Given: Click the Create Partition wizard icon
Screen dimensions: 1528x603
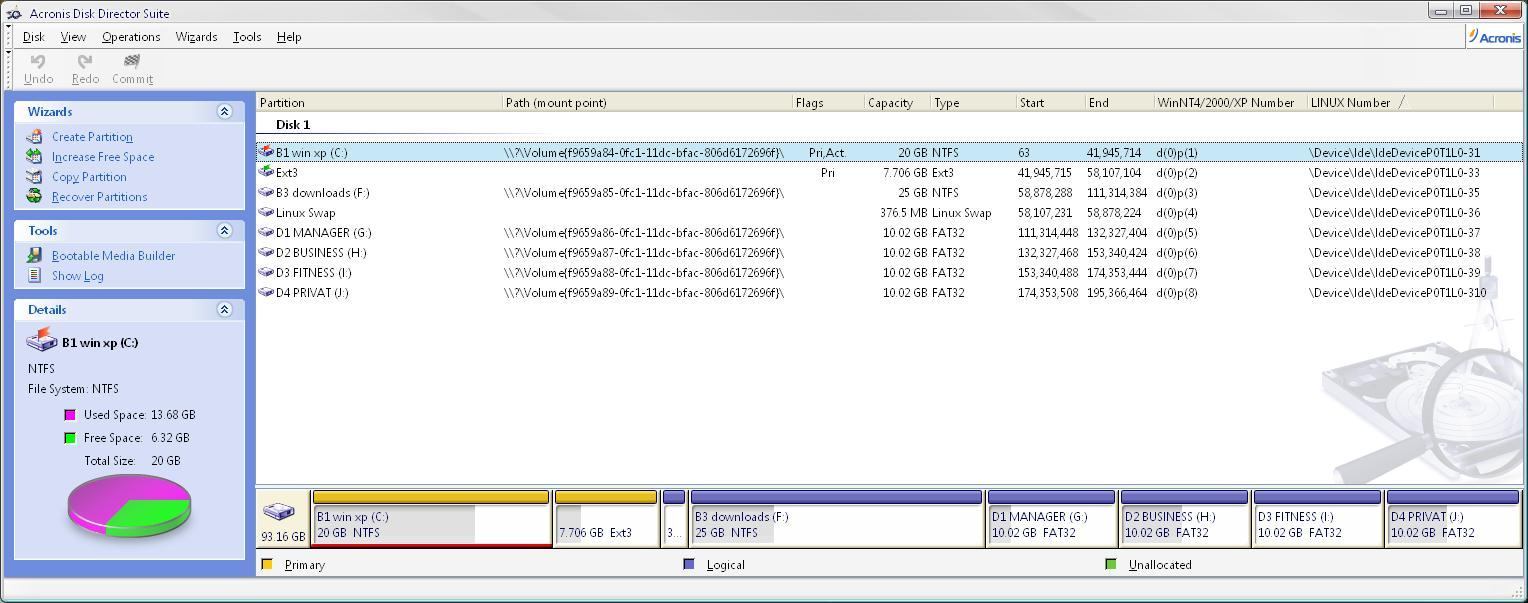Looking at the screenshot, I should coord(35,137).
